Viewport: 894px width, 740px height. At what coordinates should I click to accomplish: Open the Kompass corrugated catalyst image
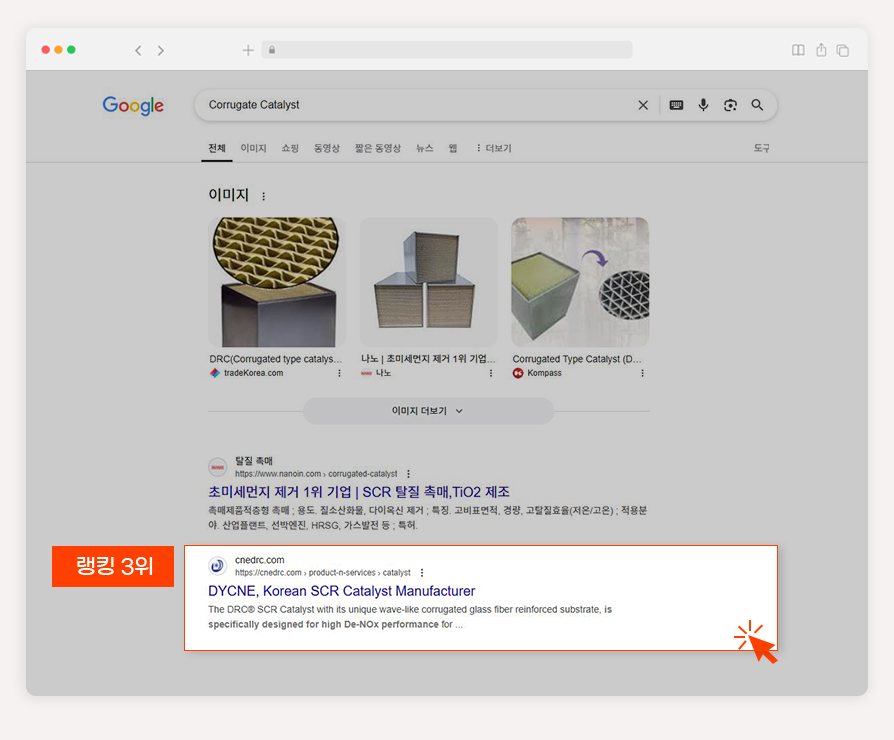click(580, 282)
